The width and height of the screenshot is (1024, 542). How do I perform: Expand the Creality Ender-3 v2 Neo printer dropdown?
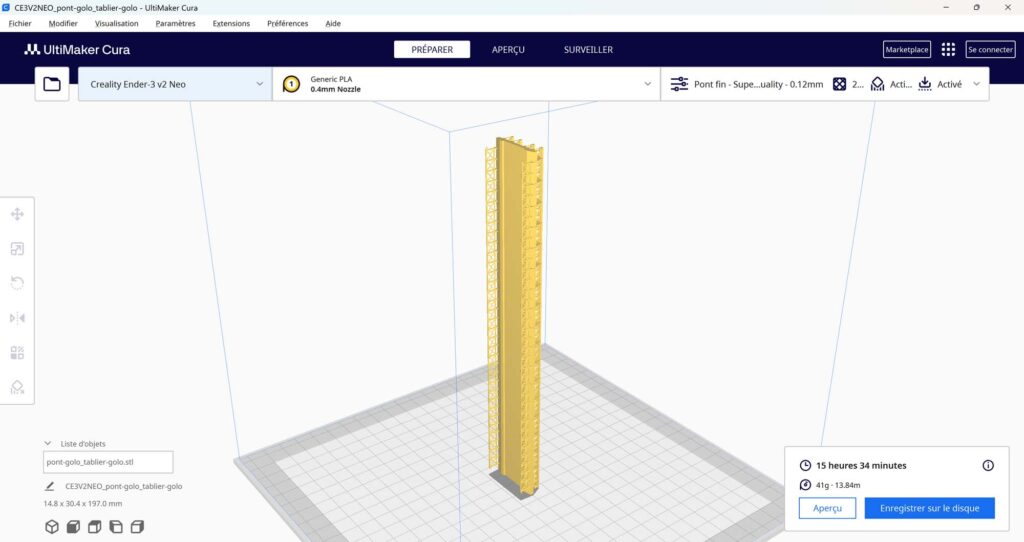(x=174, y=85)
